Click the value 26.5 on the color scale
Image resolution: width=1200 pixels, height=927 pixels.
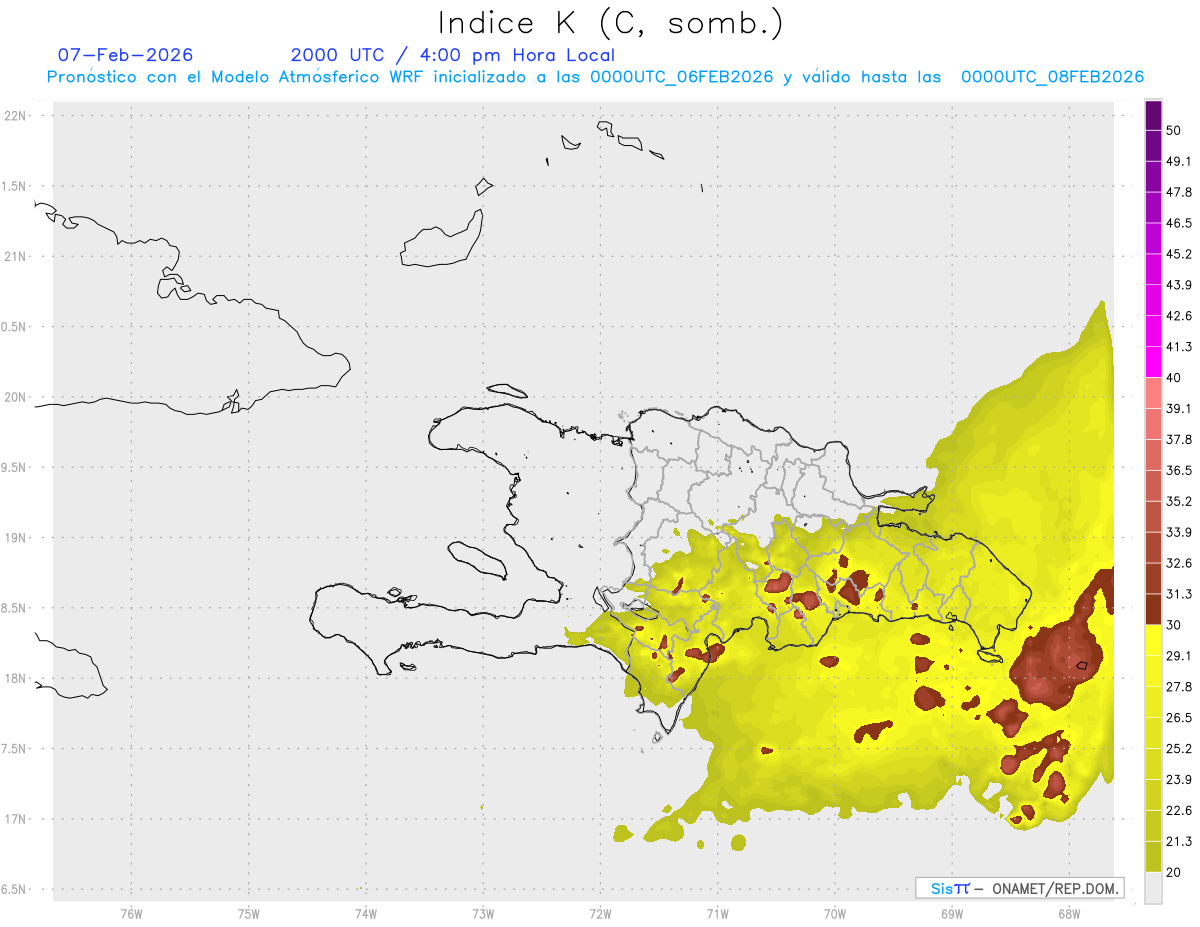click(1179, 718)
